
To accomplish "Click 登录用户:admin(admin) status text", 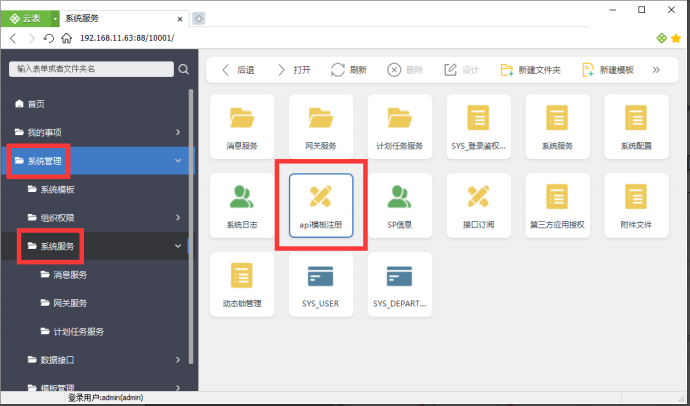I will 106,398.
